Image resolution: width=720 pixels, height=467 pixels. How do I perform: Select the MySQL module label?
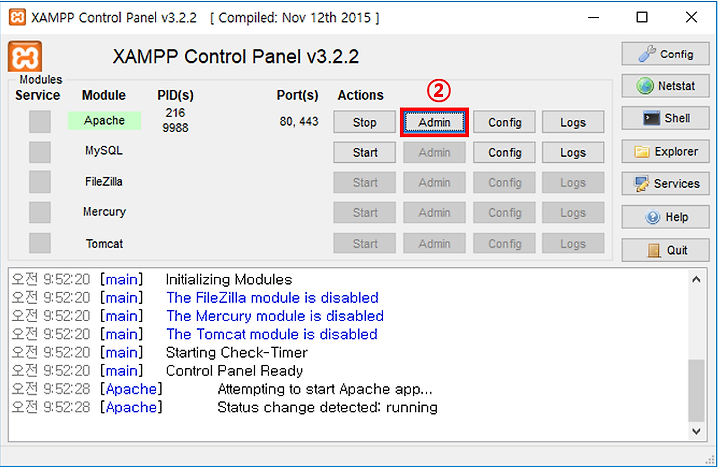[104, 151]
